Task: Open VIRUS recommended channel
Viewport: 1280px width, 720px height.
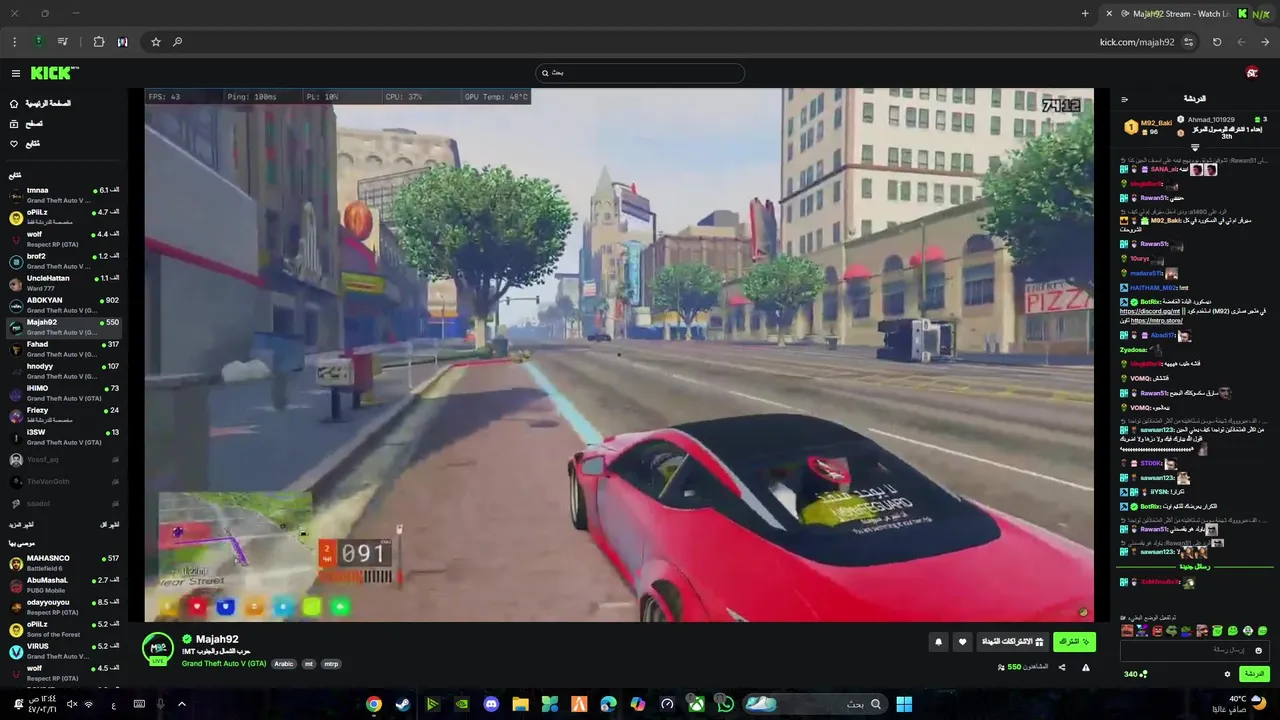Action: point(64,651)
